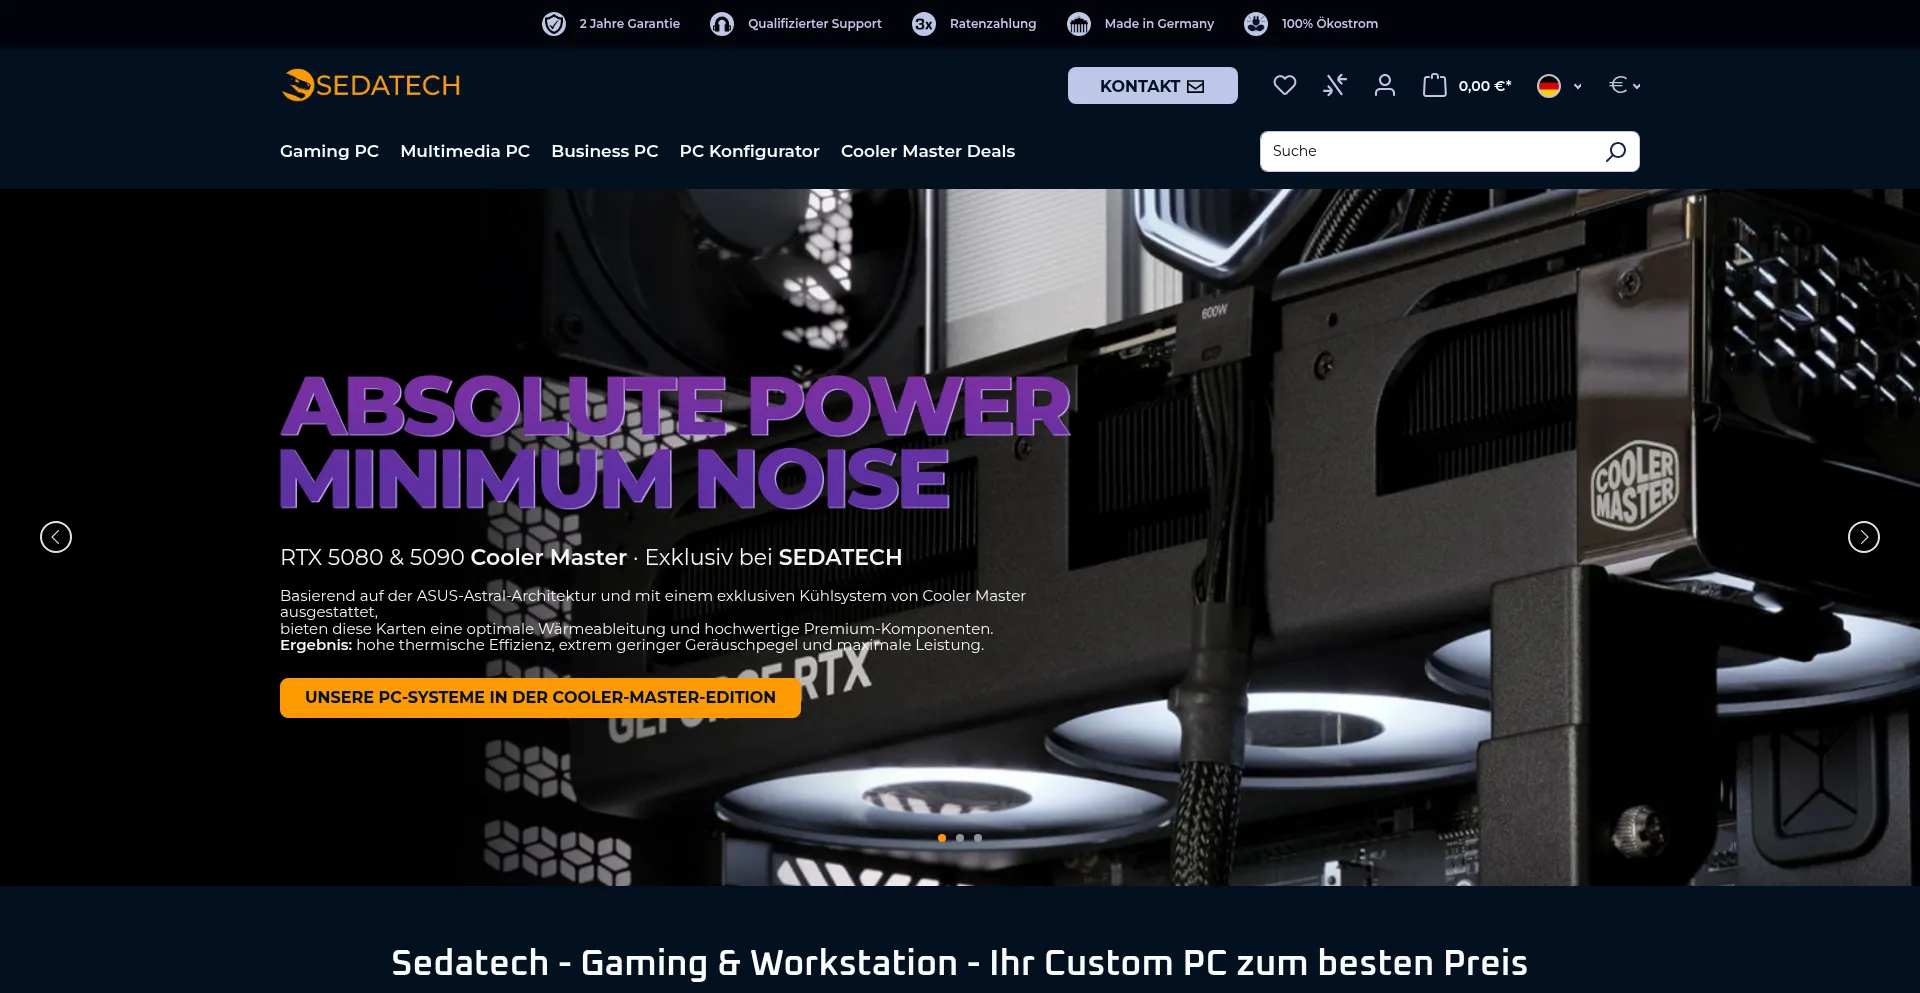
Task: Click the search magnifier icon
Action: (1615, 152)
